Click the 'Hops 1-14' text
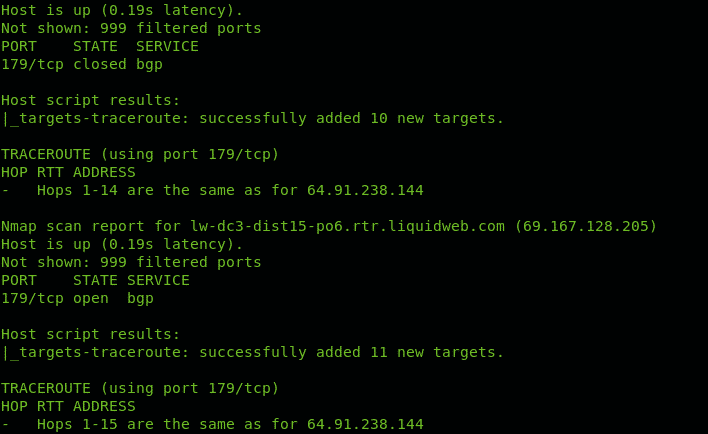 point(77,191)
